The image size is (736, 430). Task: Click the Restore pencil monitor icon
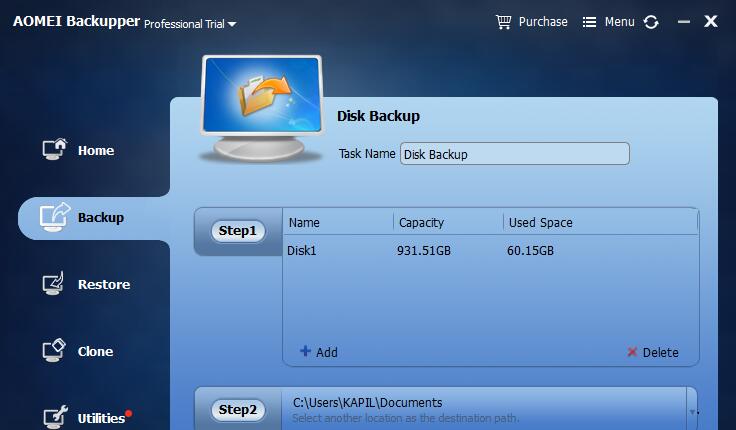(x=53, y=283)
